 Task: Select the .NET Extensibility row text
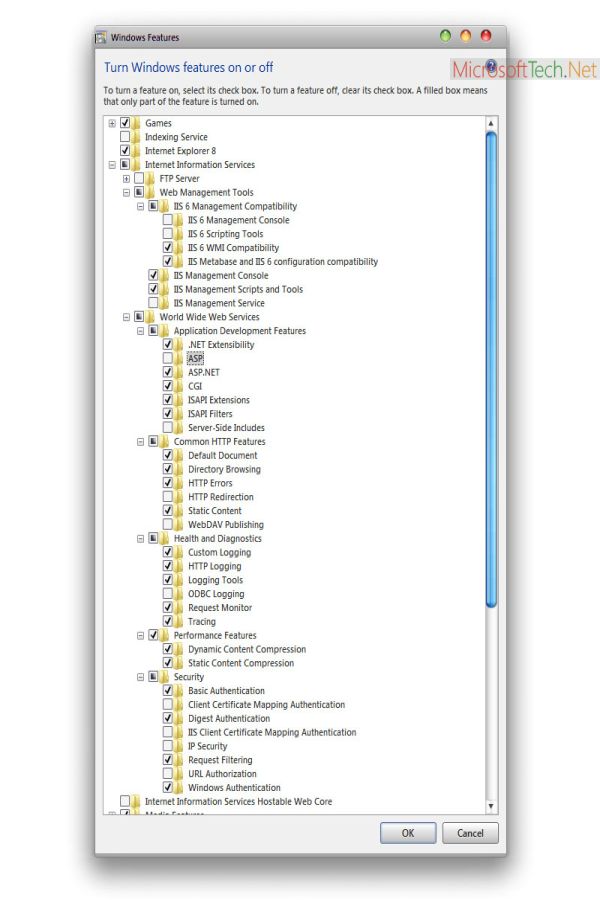tap(221, 344)
